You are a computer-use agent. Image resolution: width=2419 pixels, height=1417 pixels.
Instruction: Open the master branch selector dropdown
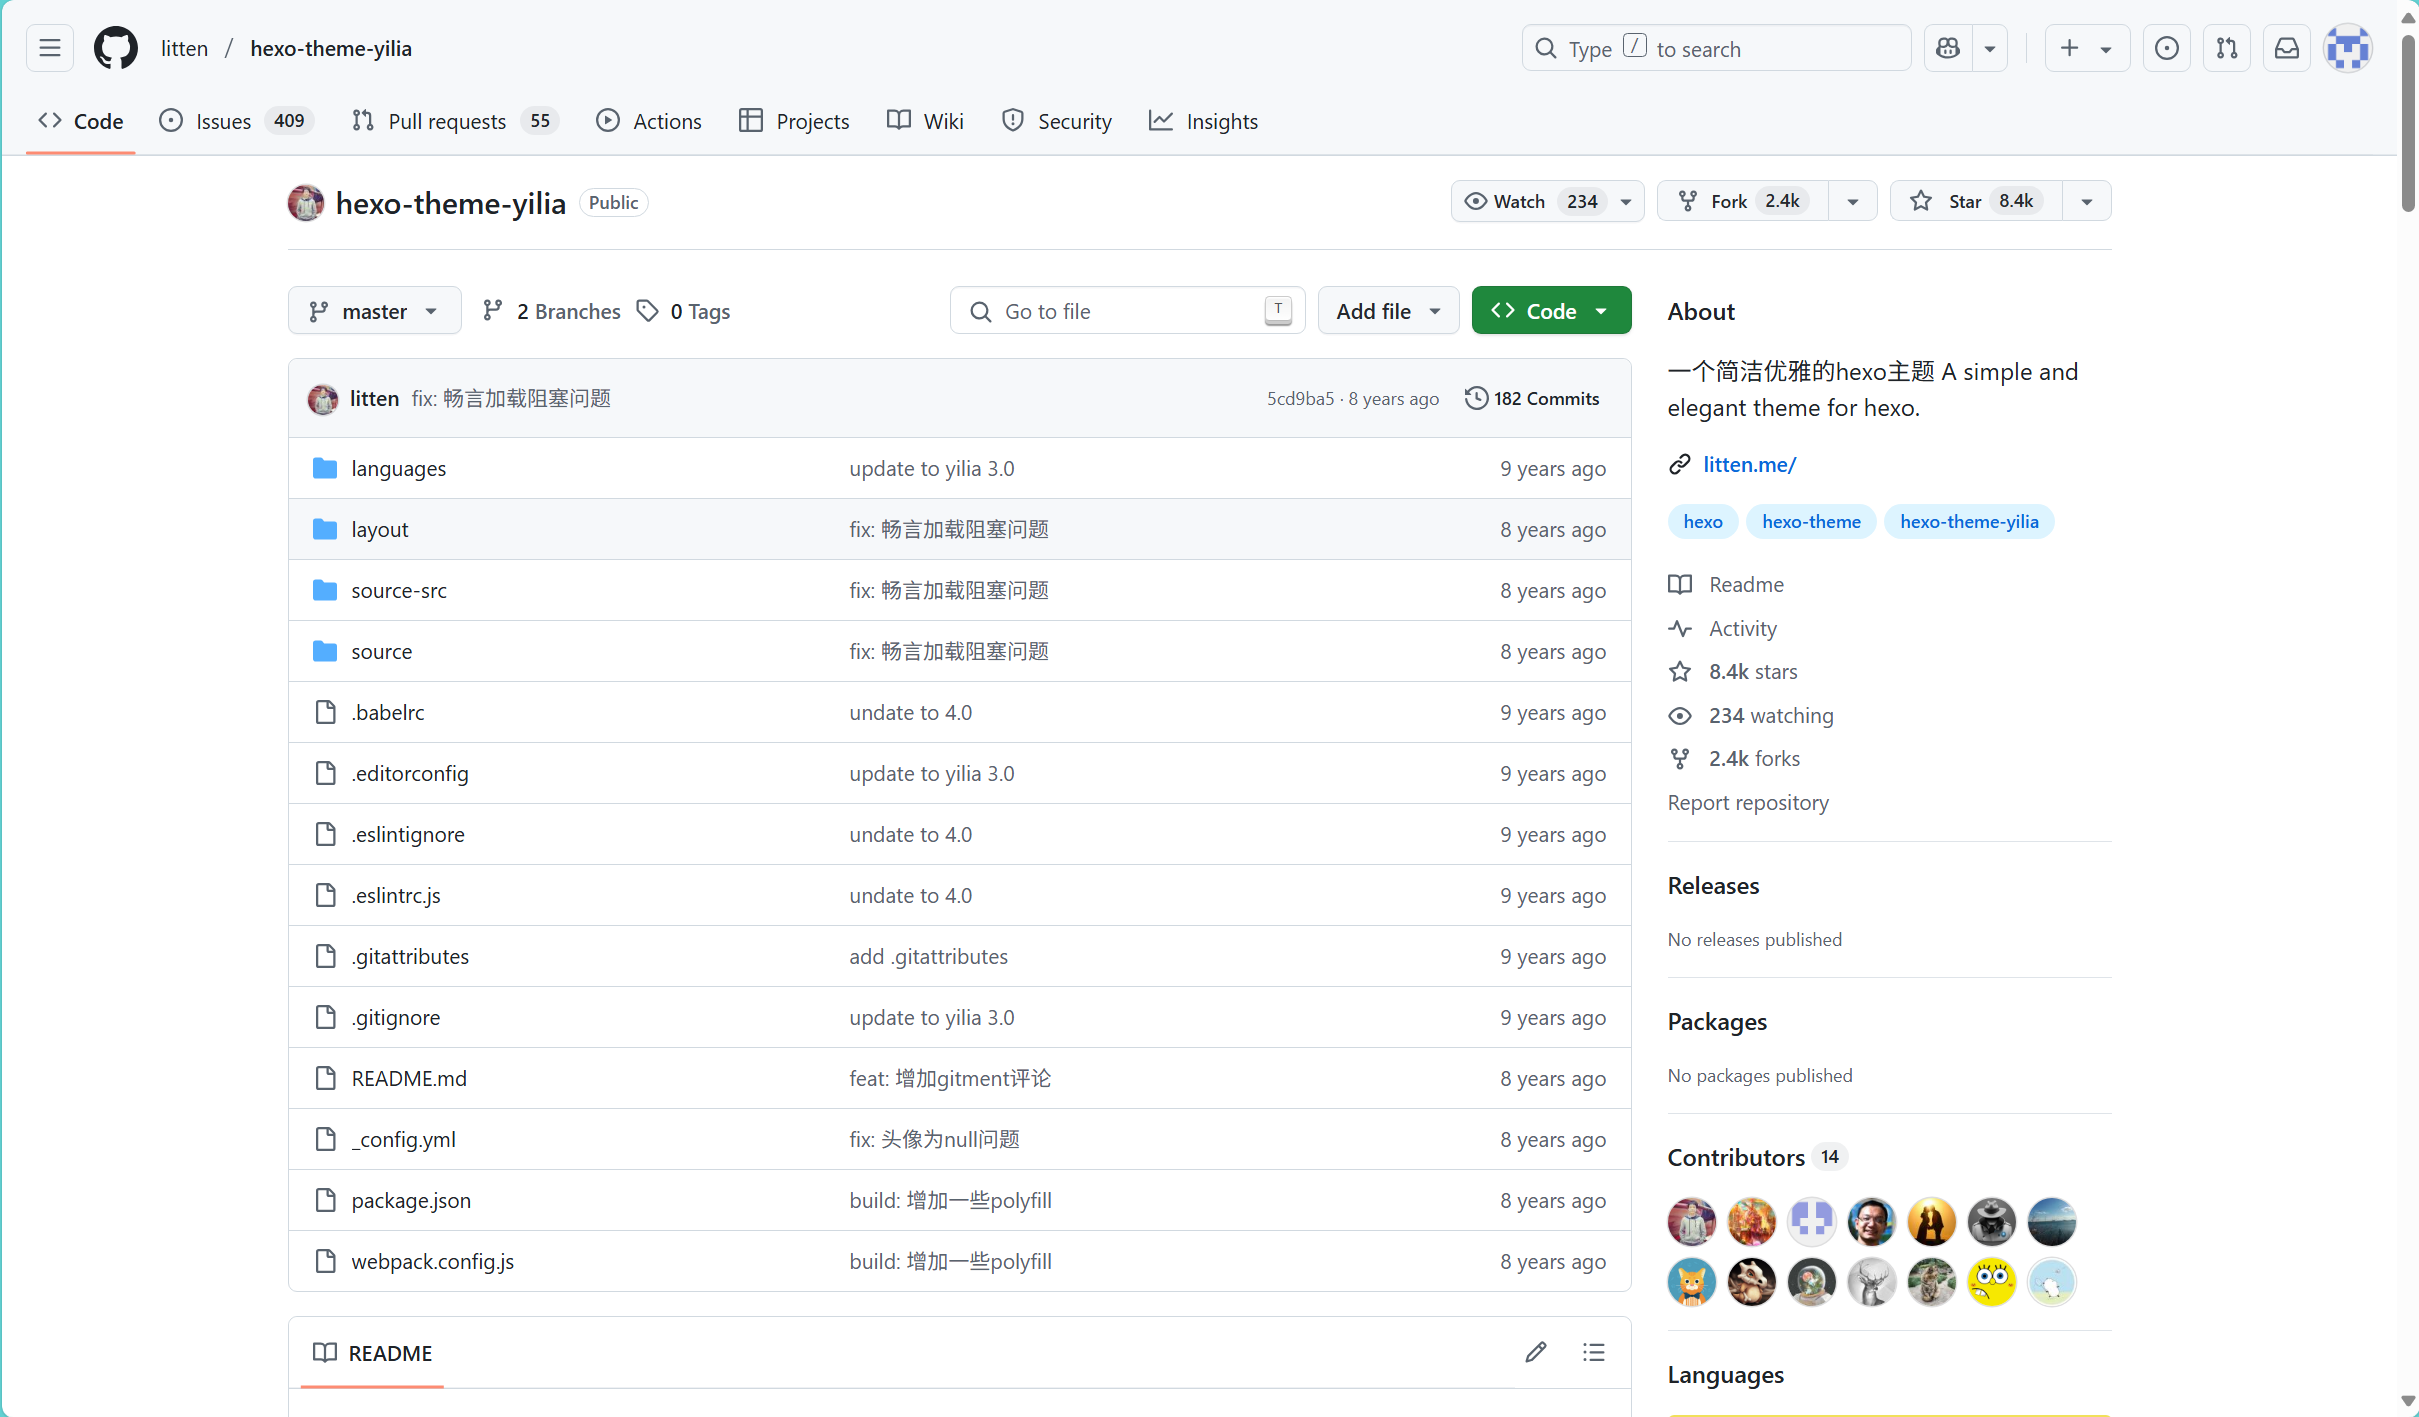375,311
